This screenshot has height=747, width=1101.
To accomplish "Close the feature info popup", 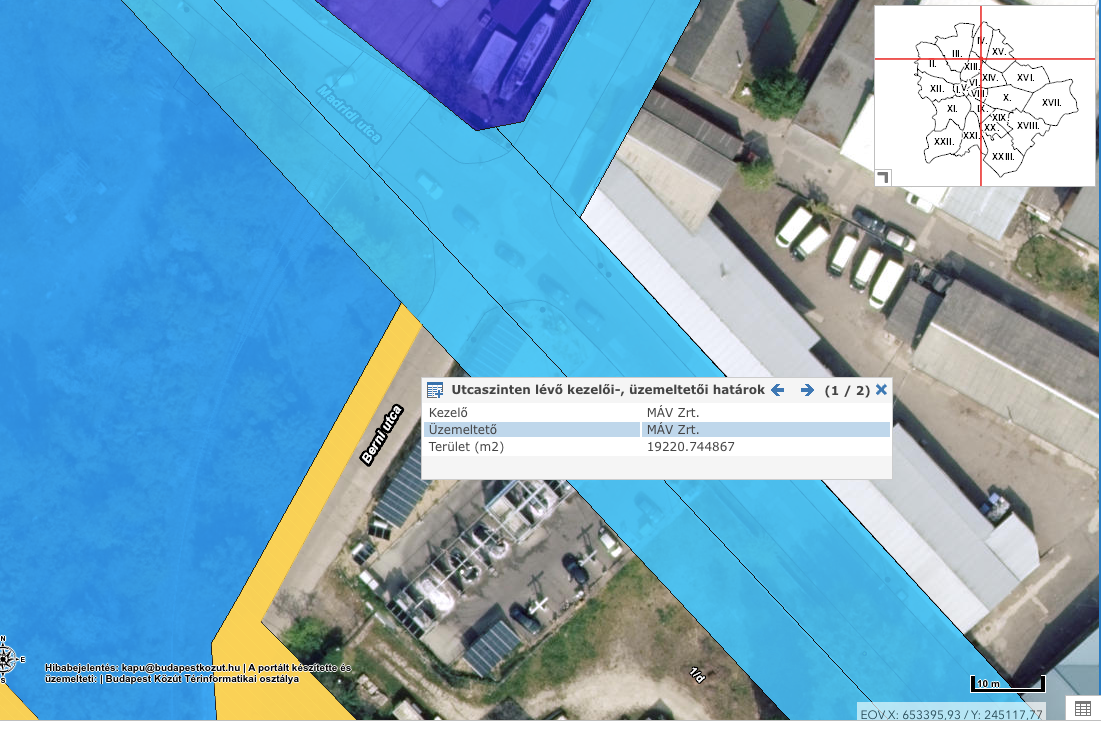I will (x=881, y=390).
